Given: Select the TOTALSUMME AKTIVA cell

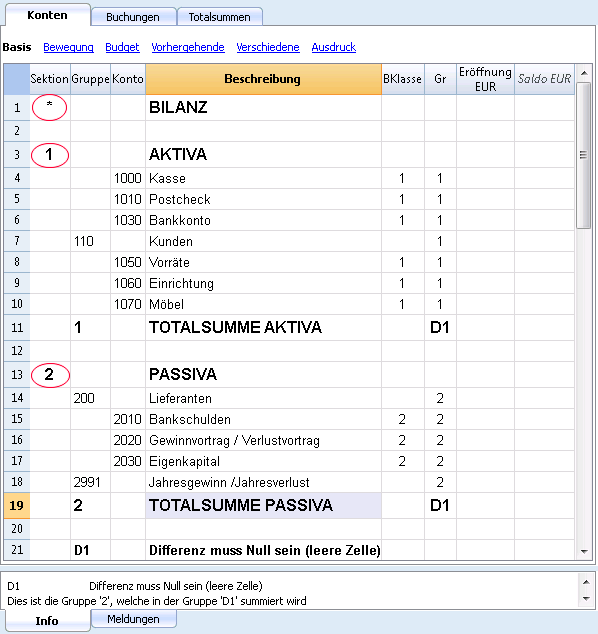Looking at the screenshot, I should click(x=263, y=328).
